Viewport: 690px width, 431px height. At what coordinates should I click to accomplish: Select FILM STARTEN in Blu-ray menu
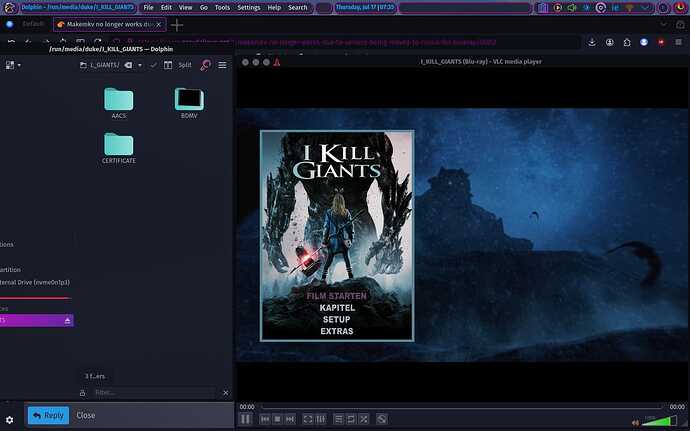tap(337, 296)
